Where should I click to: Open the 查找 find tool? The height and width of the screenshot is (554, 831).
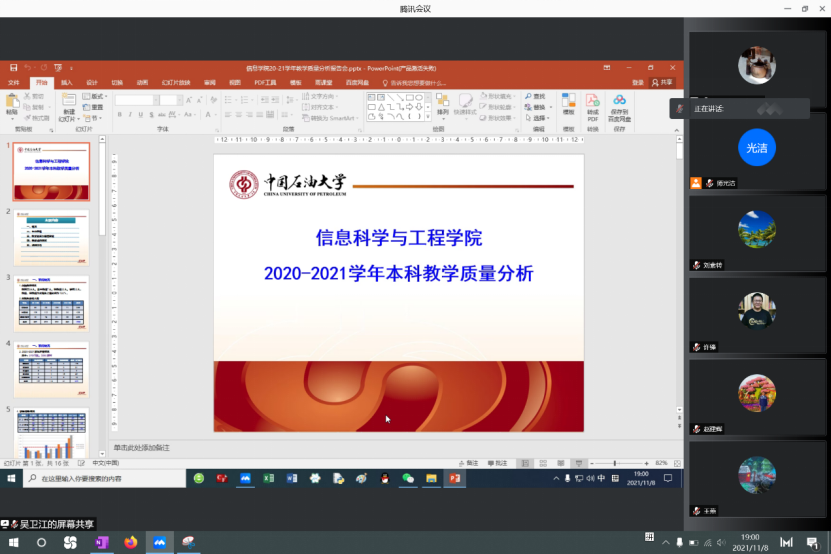[x=535, y=96]
